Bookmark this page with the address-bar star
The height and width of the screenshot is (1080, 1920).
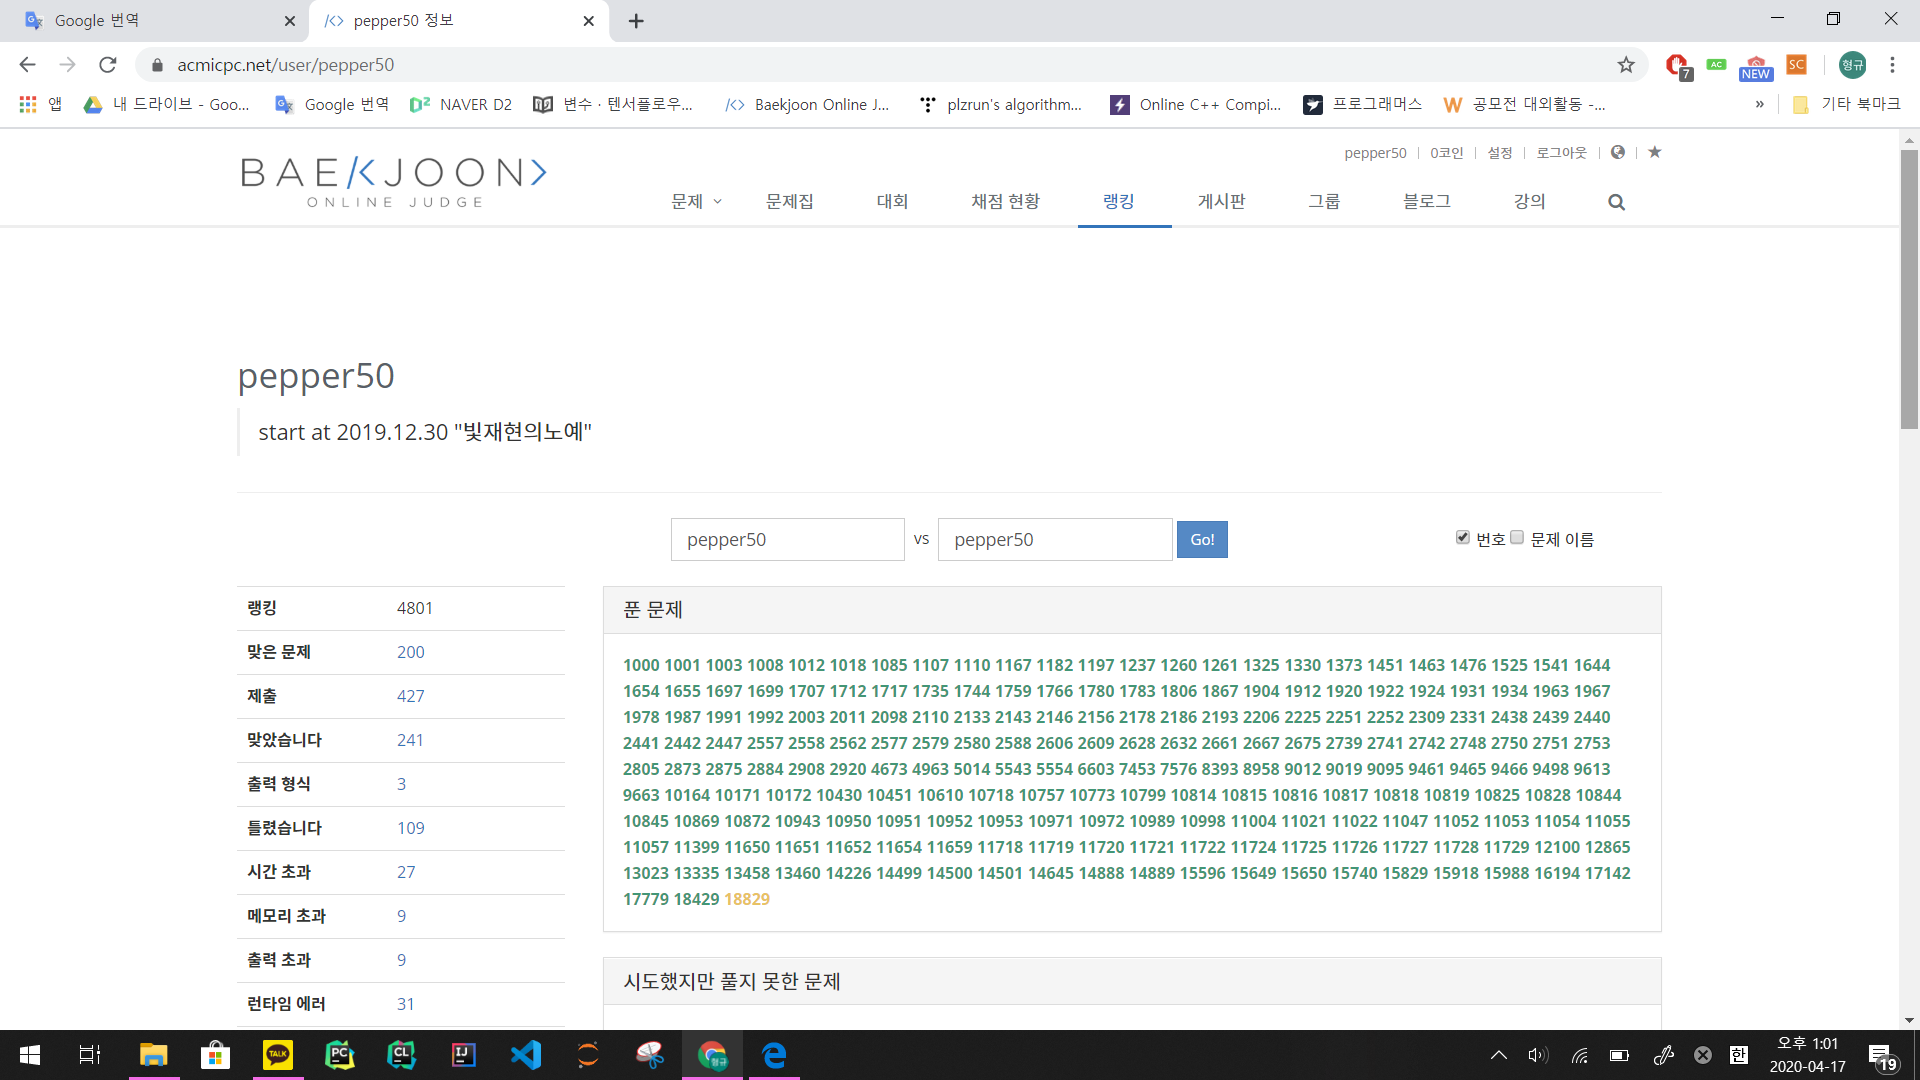1626,65
